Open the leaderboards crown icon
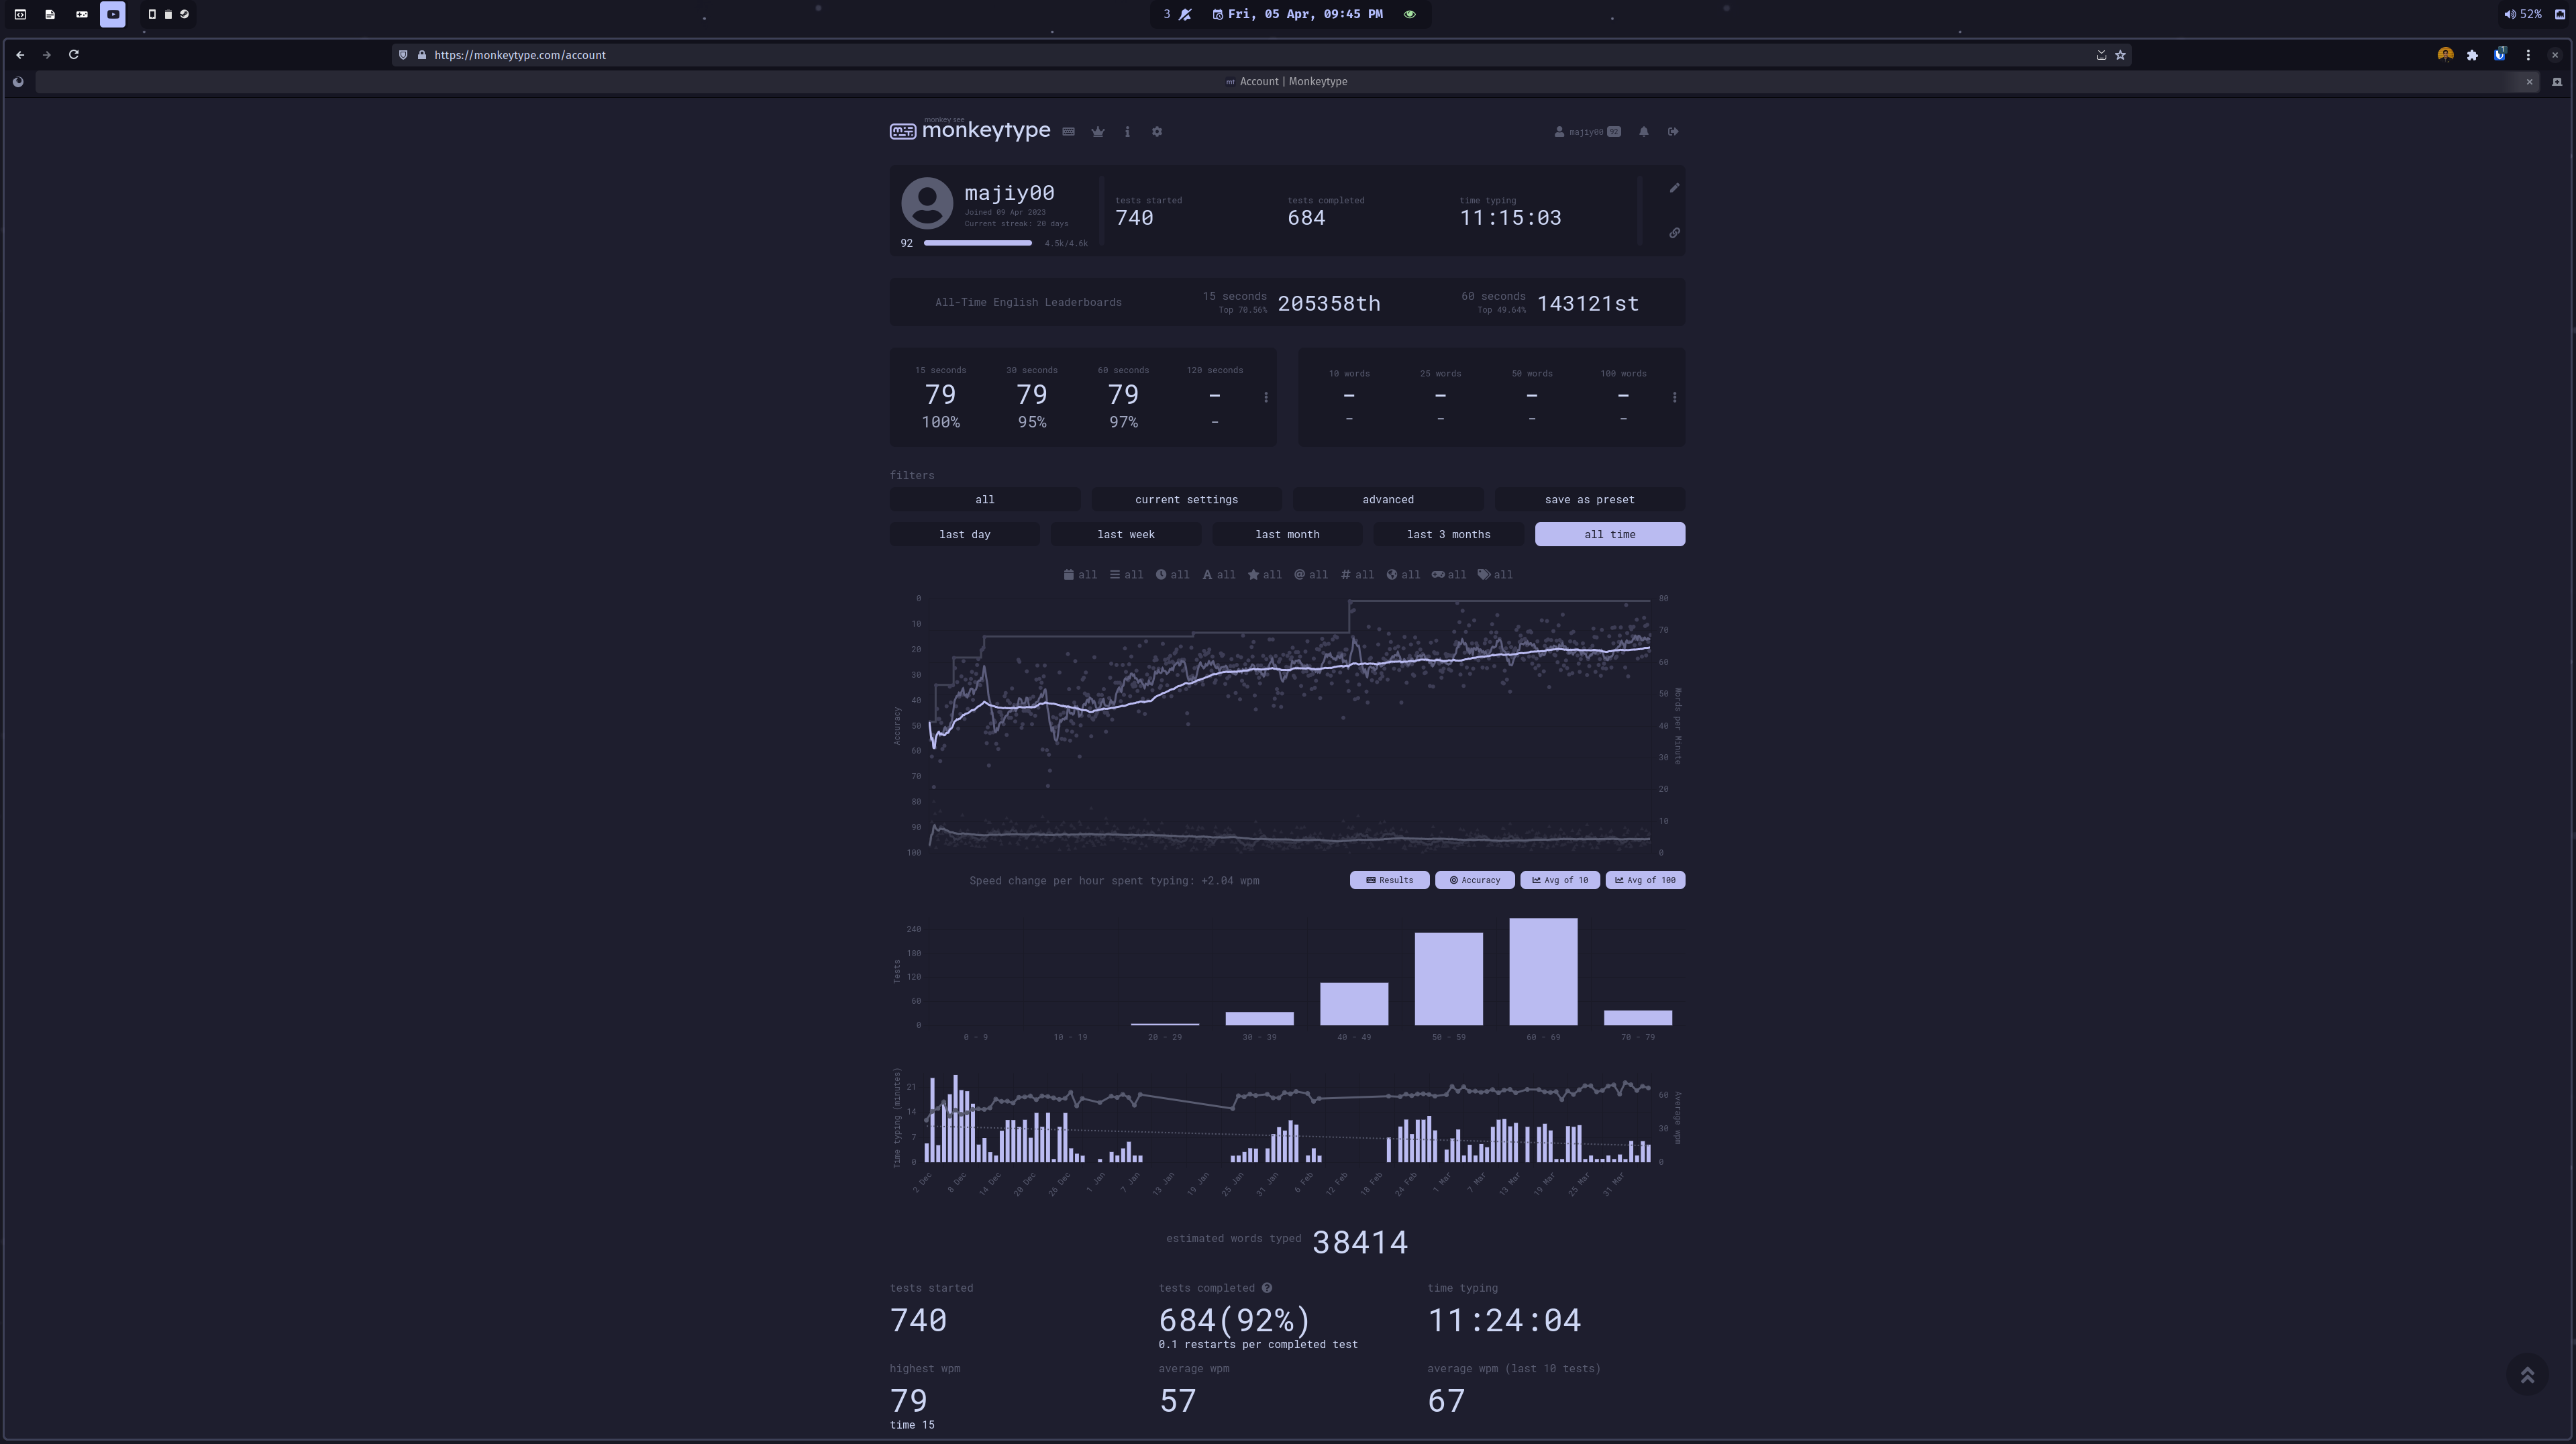Screen dimensions: 2576x1444 (1098, 132)
